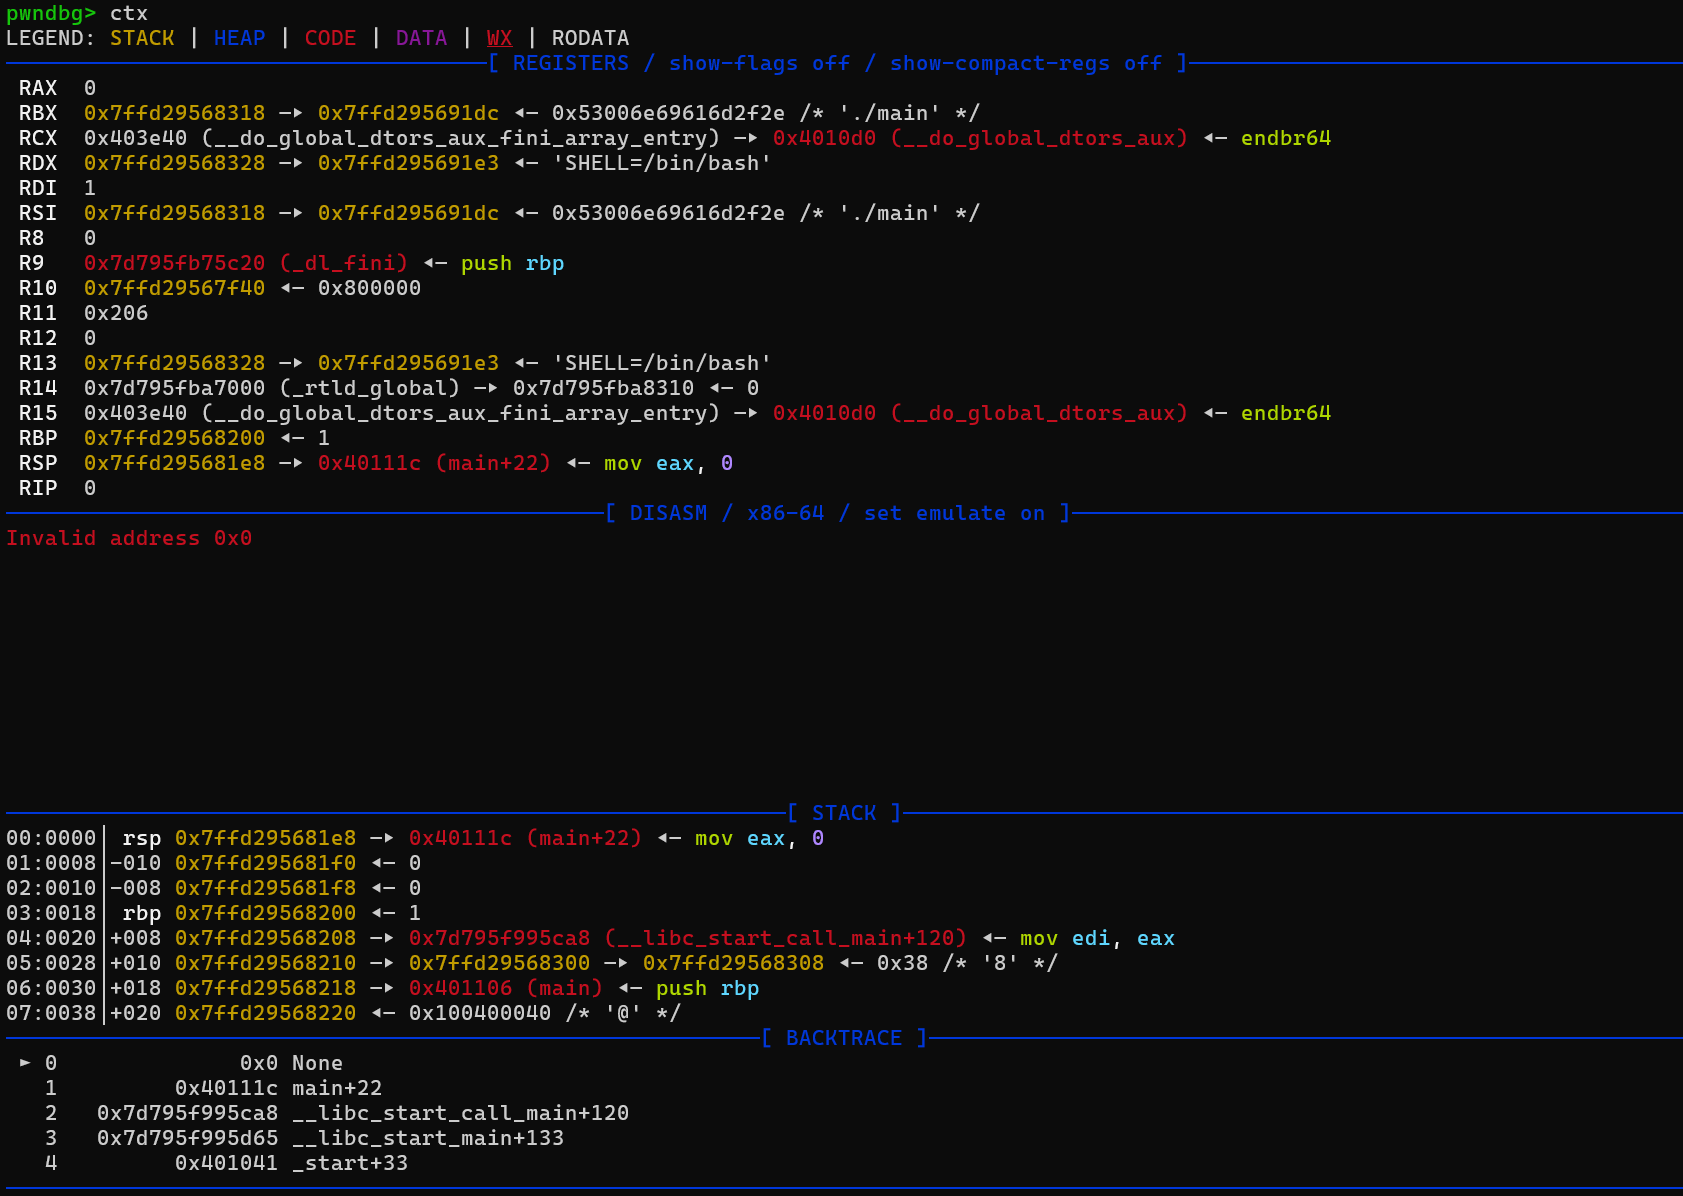This screenshot has height=1196, width=1683.
Task: Click stack address 0x7ffd295681f0
Action: pyautogui.click(x=265, y=863)
